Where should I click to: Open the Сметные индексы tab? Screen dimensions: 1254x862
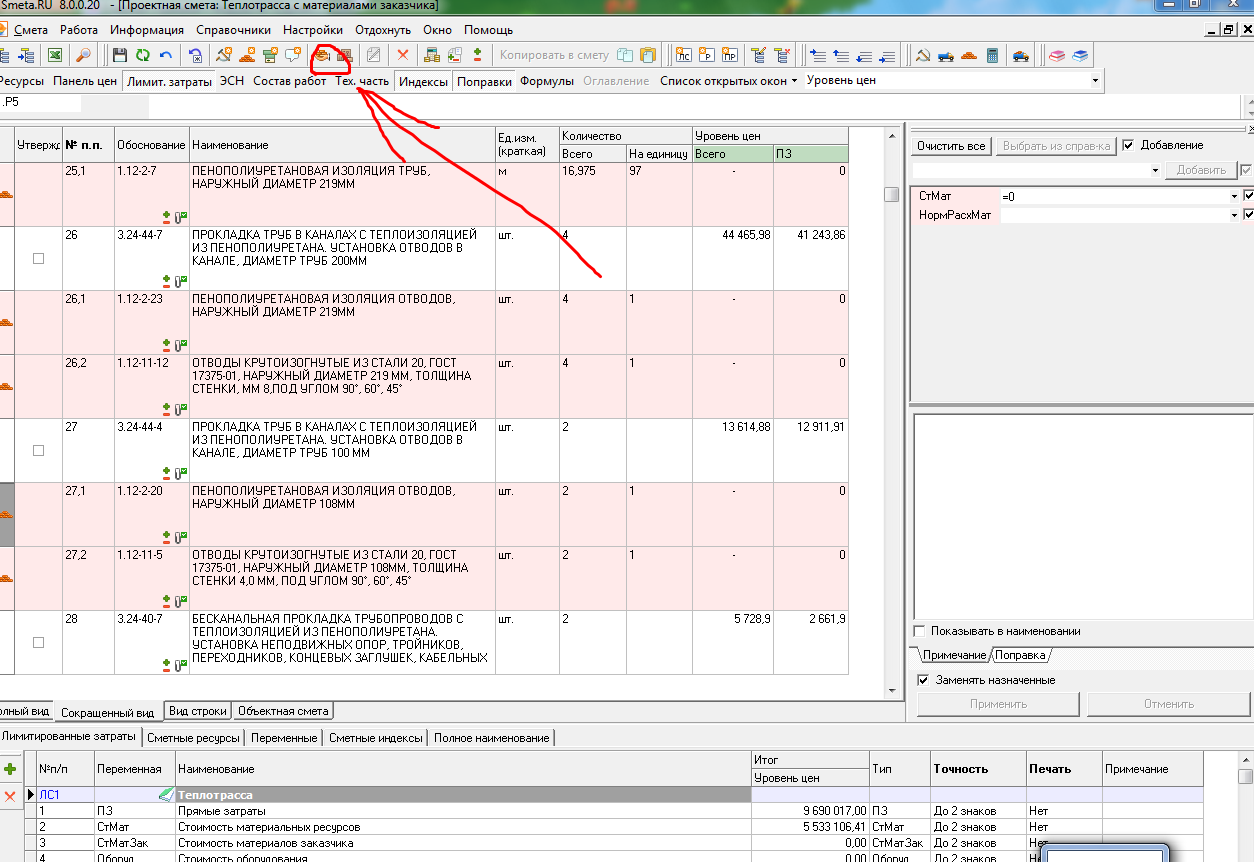click(x=376, y=737)
